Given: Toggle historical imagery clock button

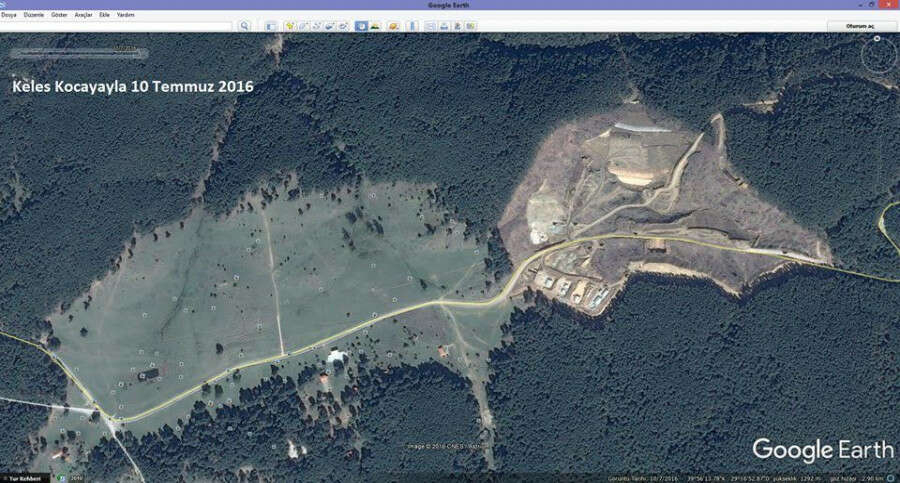Looking at the screenshot, I should point(361,25).
